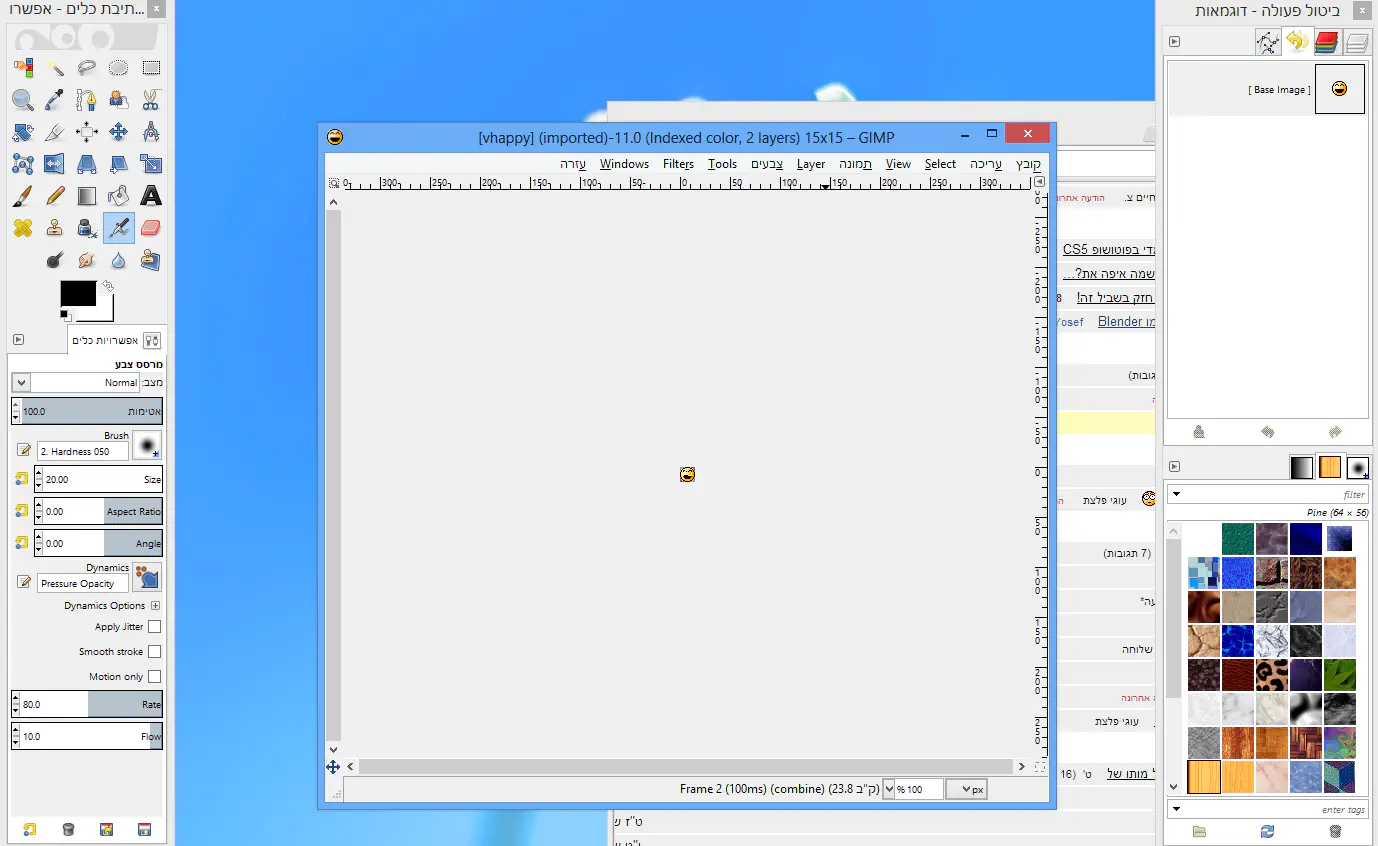Select the Smudge tool
Screen dimensions: 1378x846
(86, 260)
